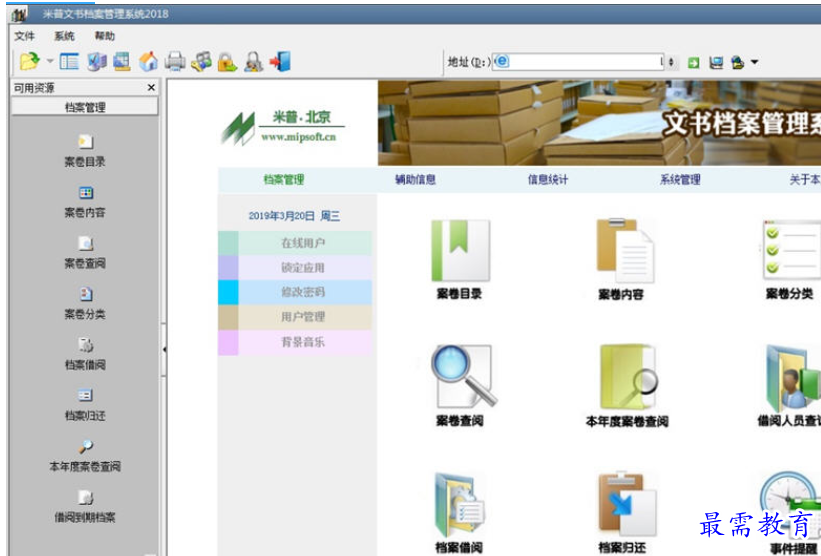Screen dimensions: 821x556
Task: Click the globe folder icon in the address toolbar
Action: tap(738, 63)
